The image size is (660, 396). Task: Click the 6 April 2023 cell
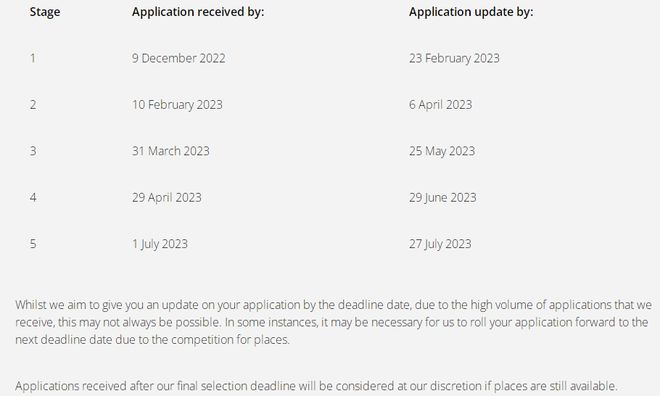pyautogui.click(x=440, y=105)
